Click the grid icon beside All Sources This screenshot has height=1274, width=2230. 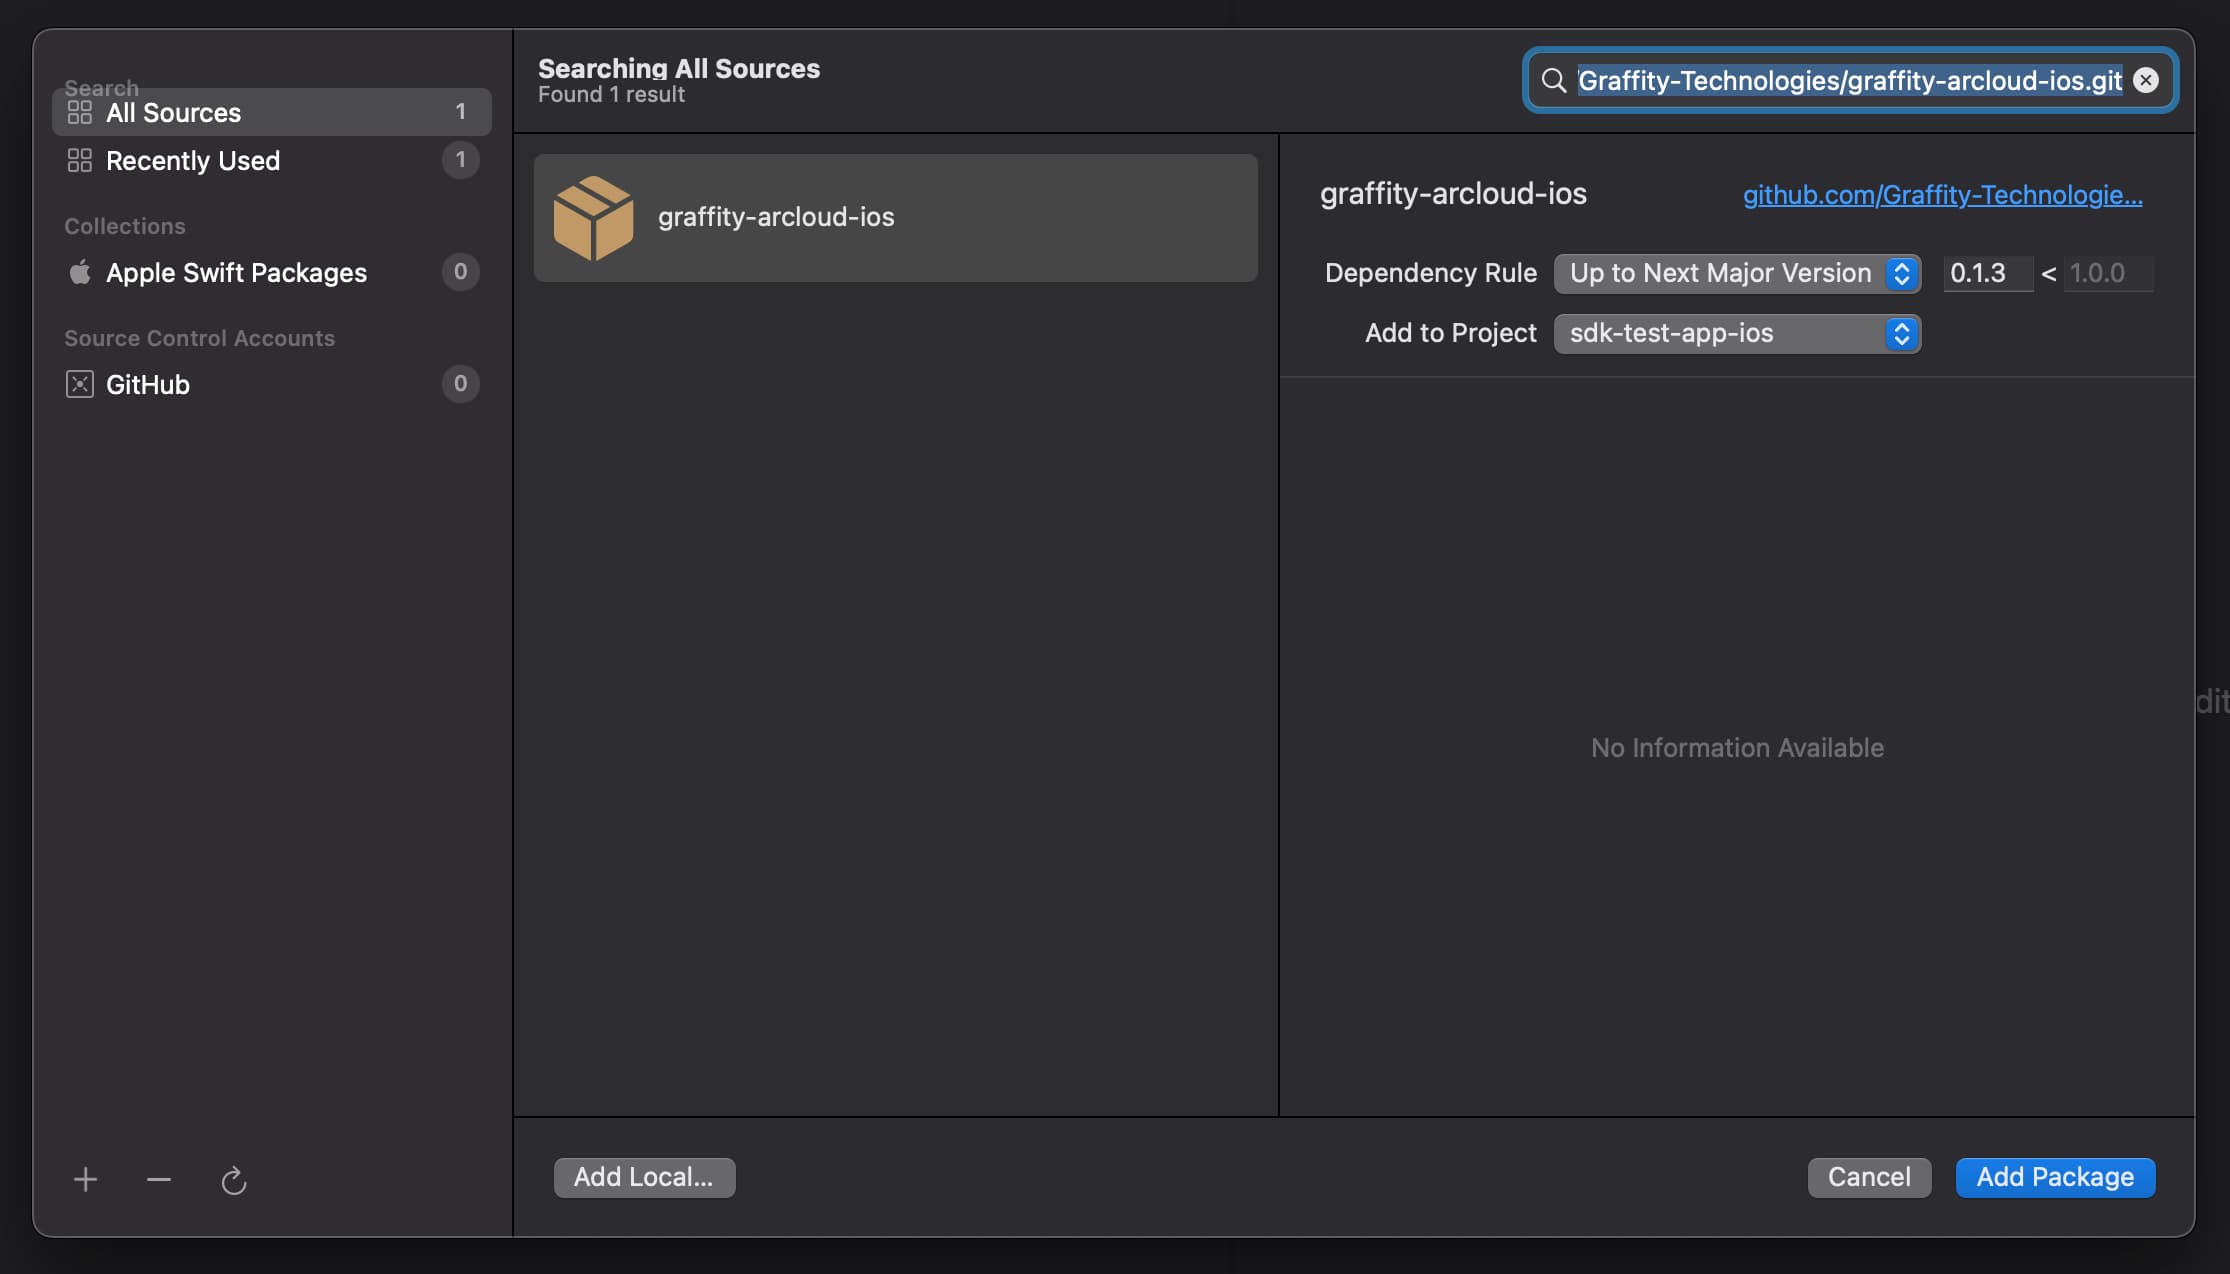click(x=79, y=112)
